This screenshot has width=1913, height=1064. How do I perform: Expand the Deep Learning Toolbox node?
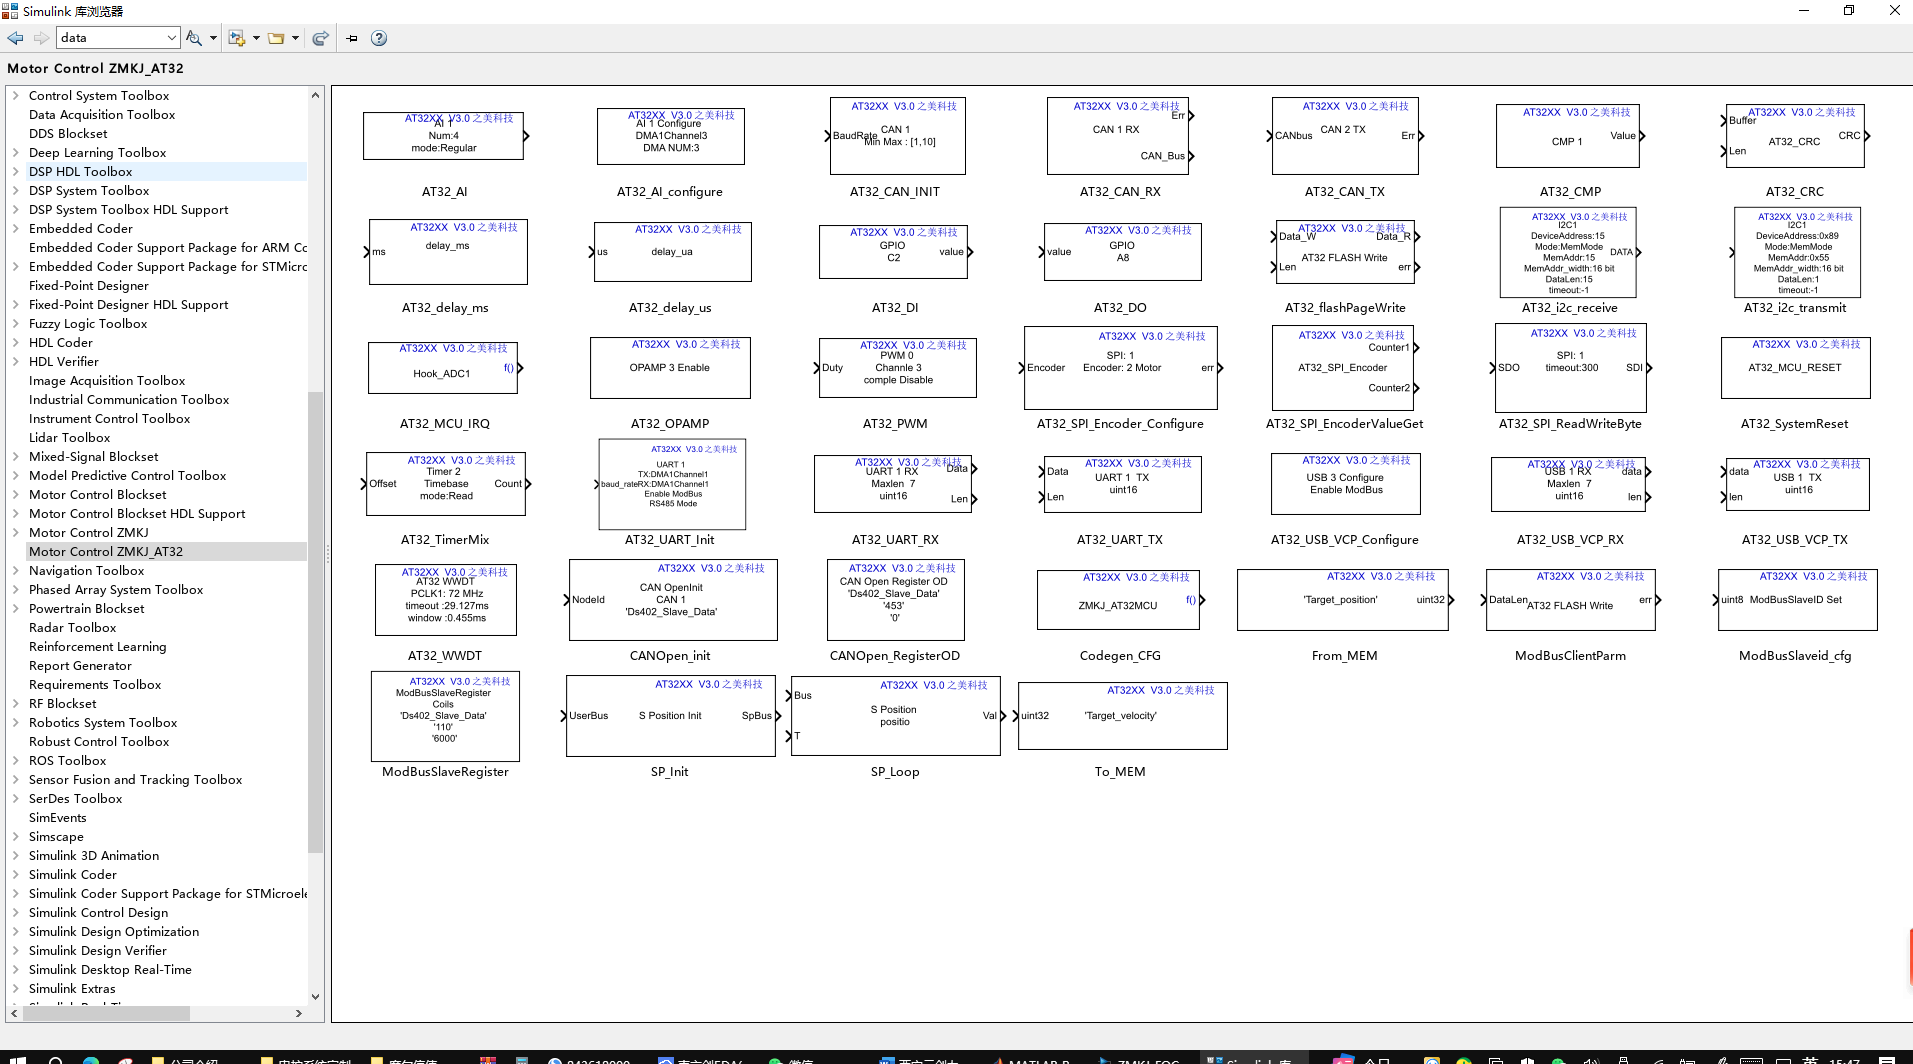click(16, 153)
